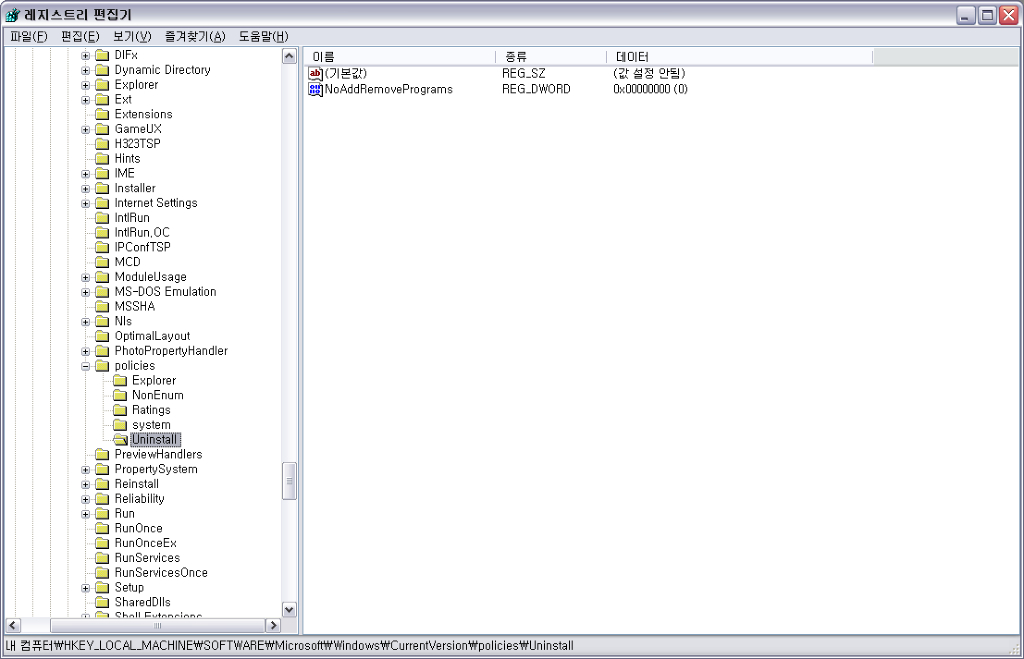The image size is (1024, 659).
Task: Expand the Internet Settings node
Action: pos(86,204)
